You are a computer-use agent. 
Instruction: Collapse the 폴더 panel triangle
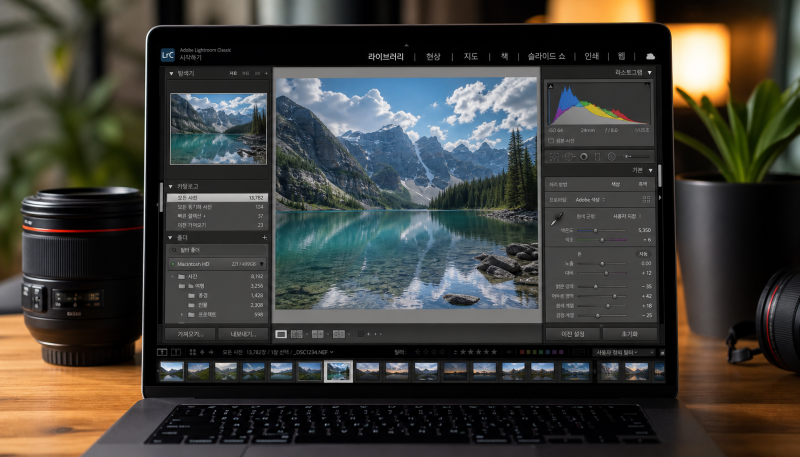(171, 238)
